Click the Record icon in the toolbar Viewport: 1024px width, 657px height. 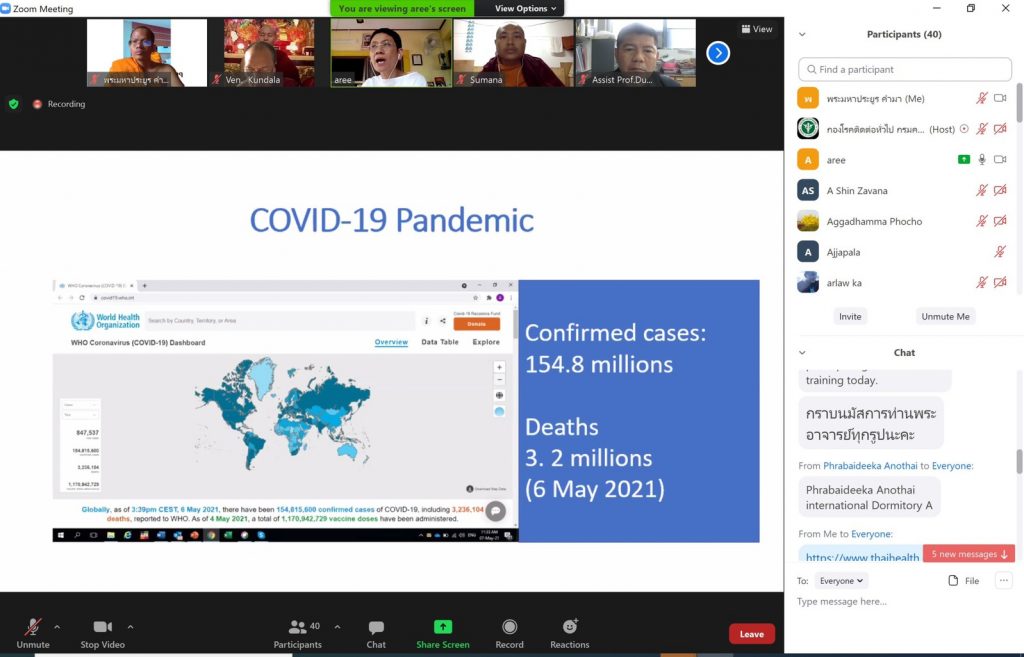[509, 627]
